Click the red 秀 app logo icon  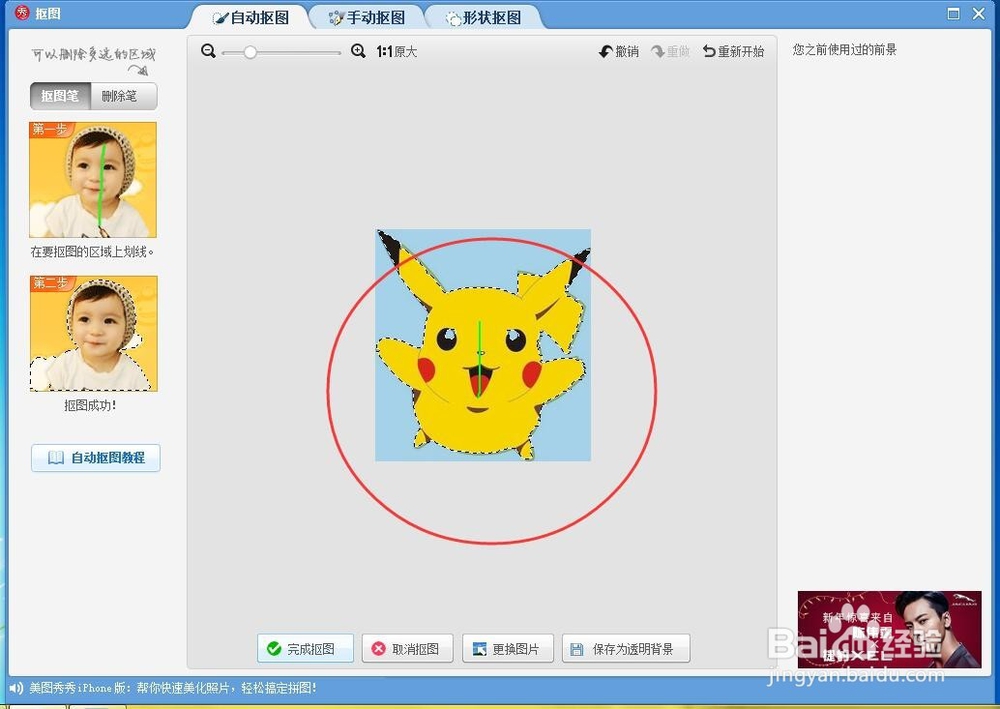pos(22,13)
